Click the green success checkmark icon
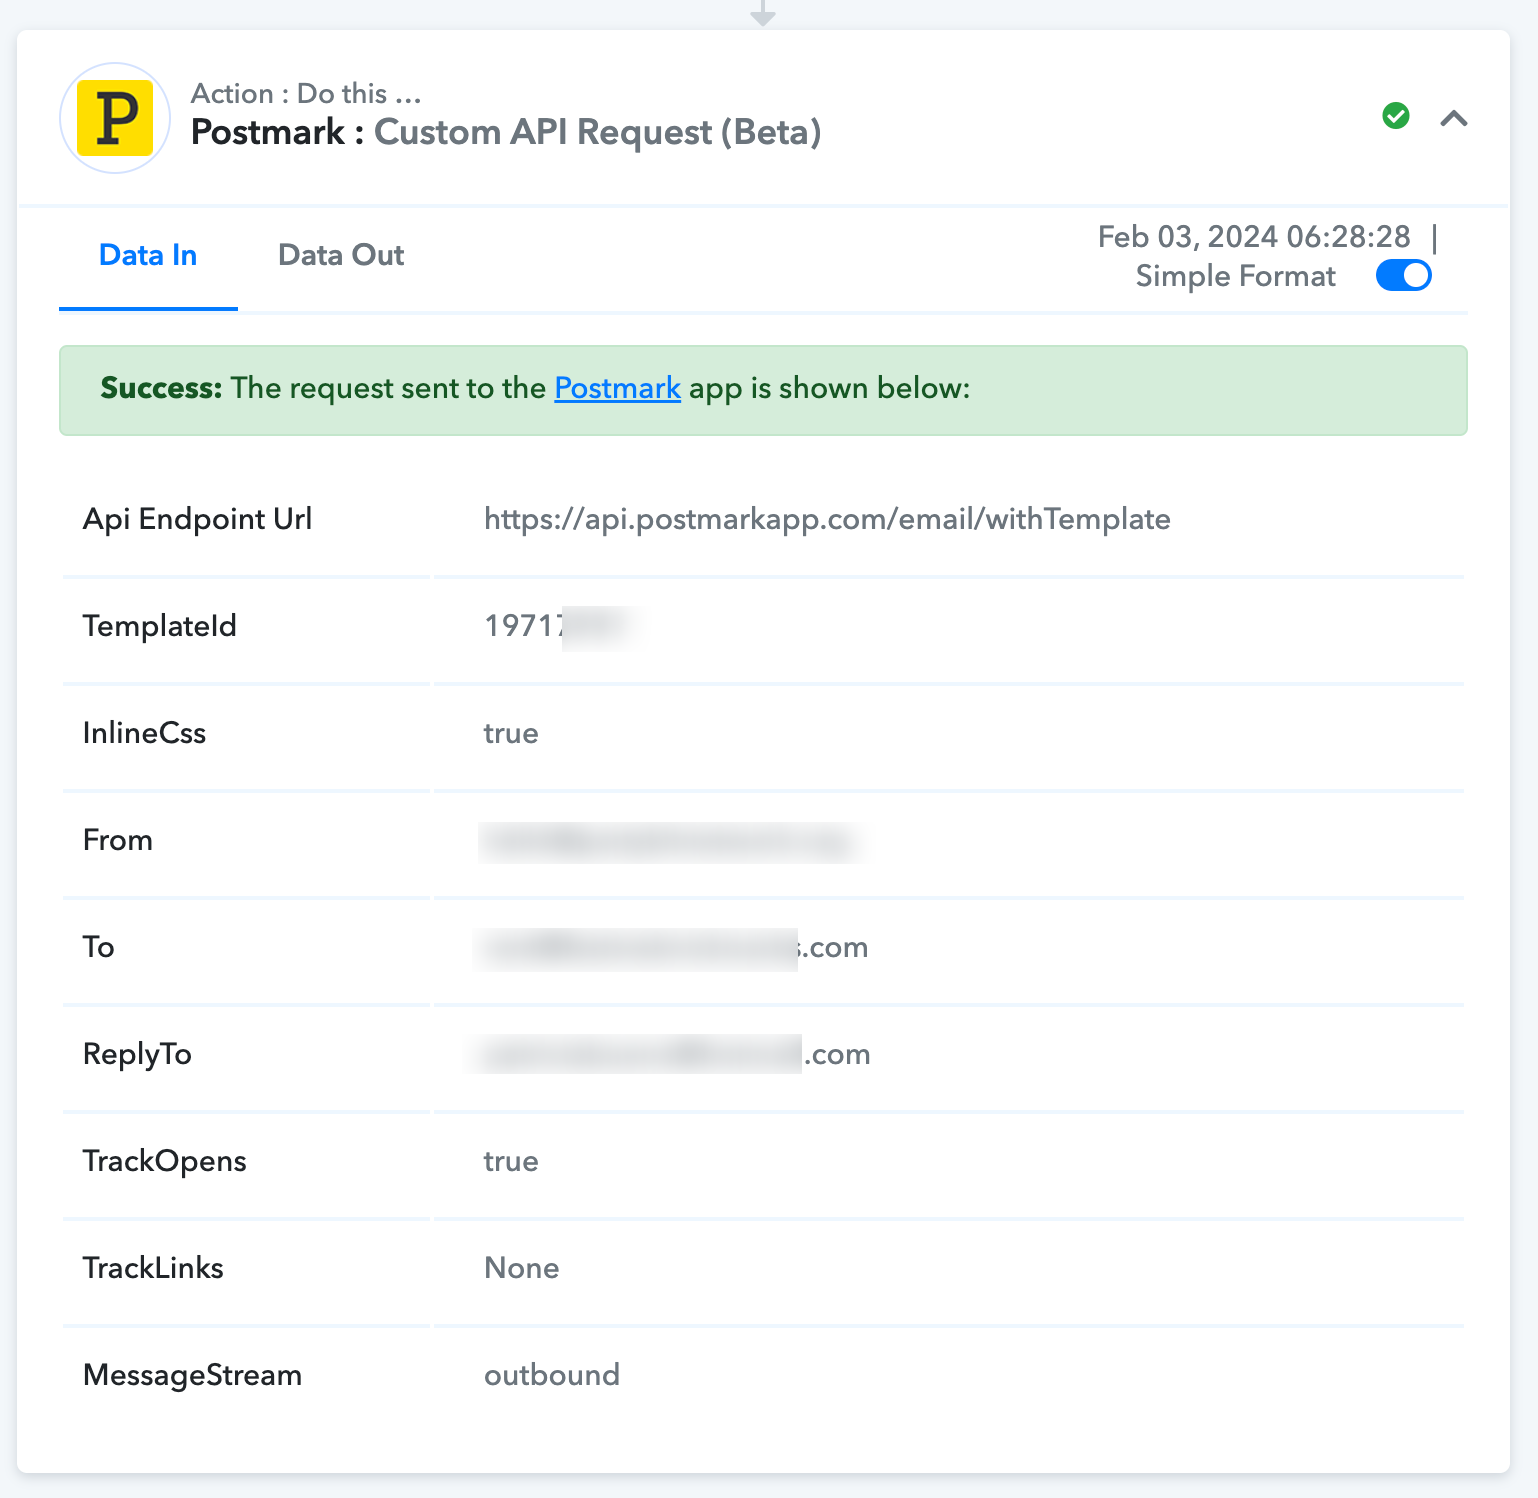 point(1396,116)
